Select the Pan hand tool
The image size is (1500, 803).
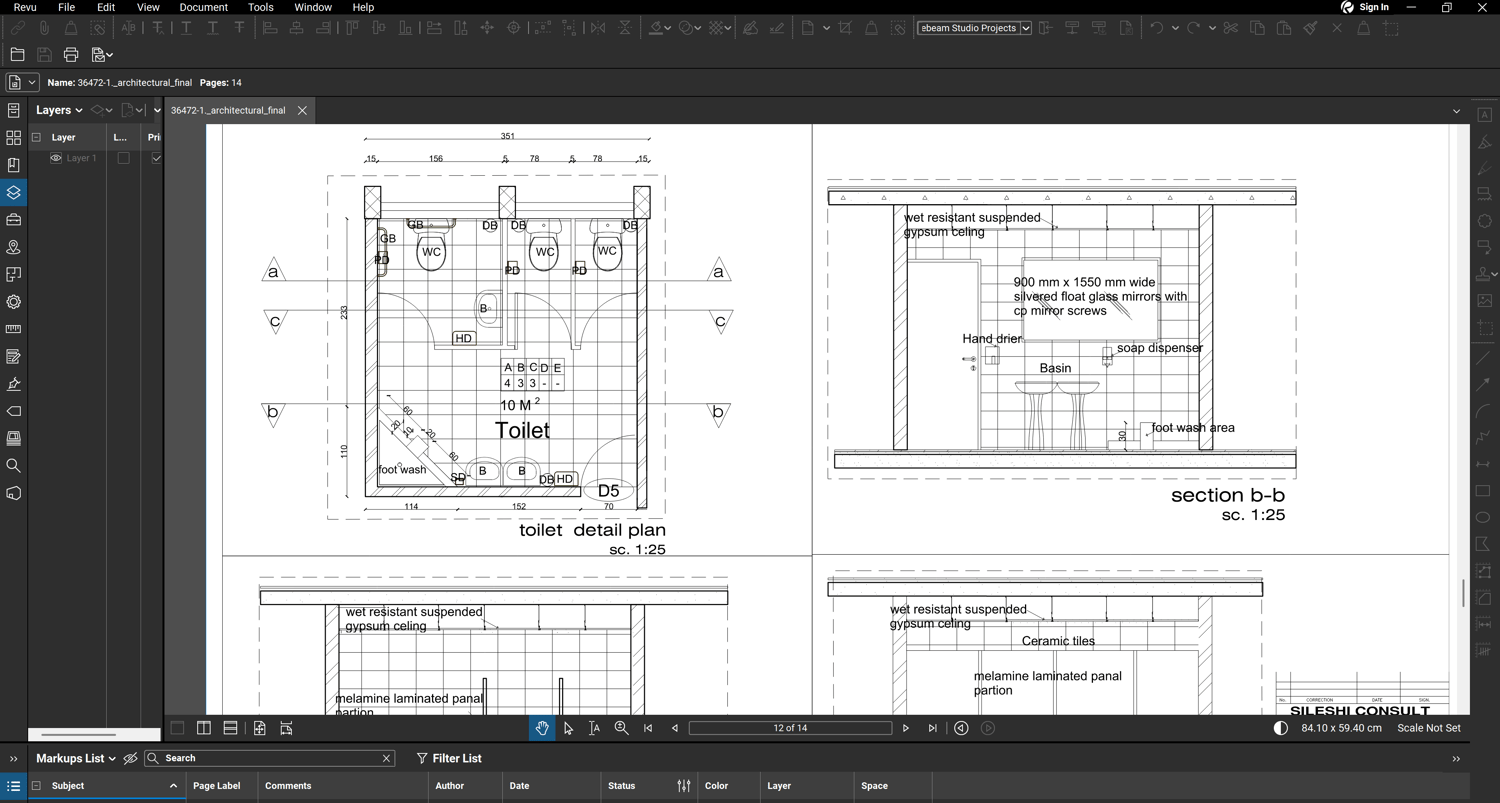coord(542,728)
